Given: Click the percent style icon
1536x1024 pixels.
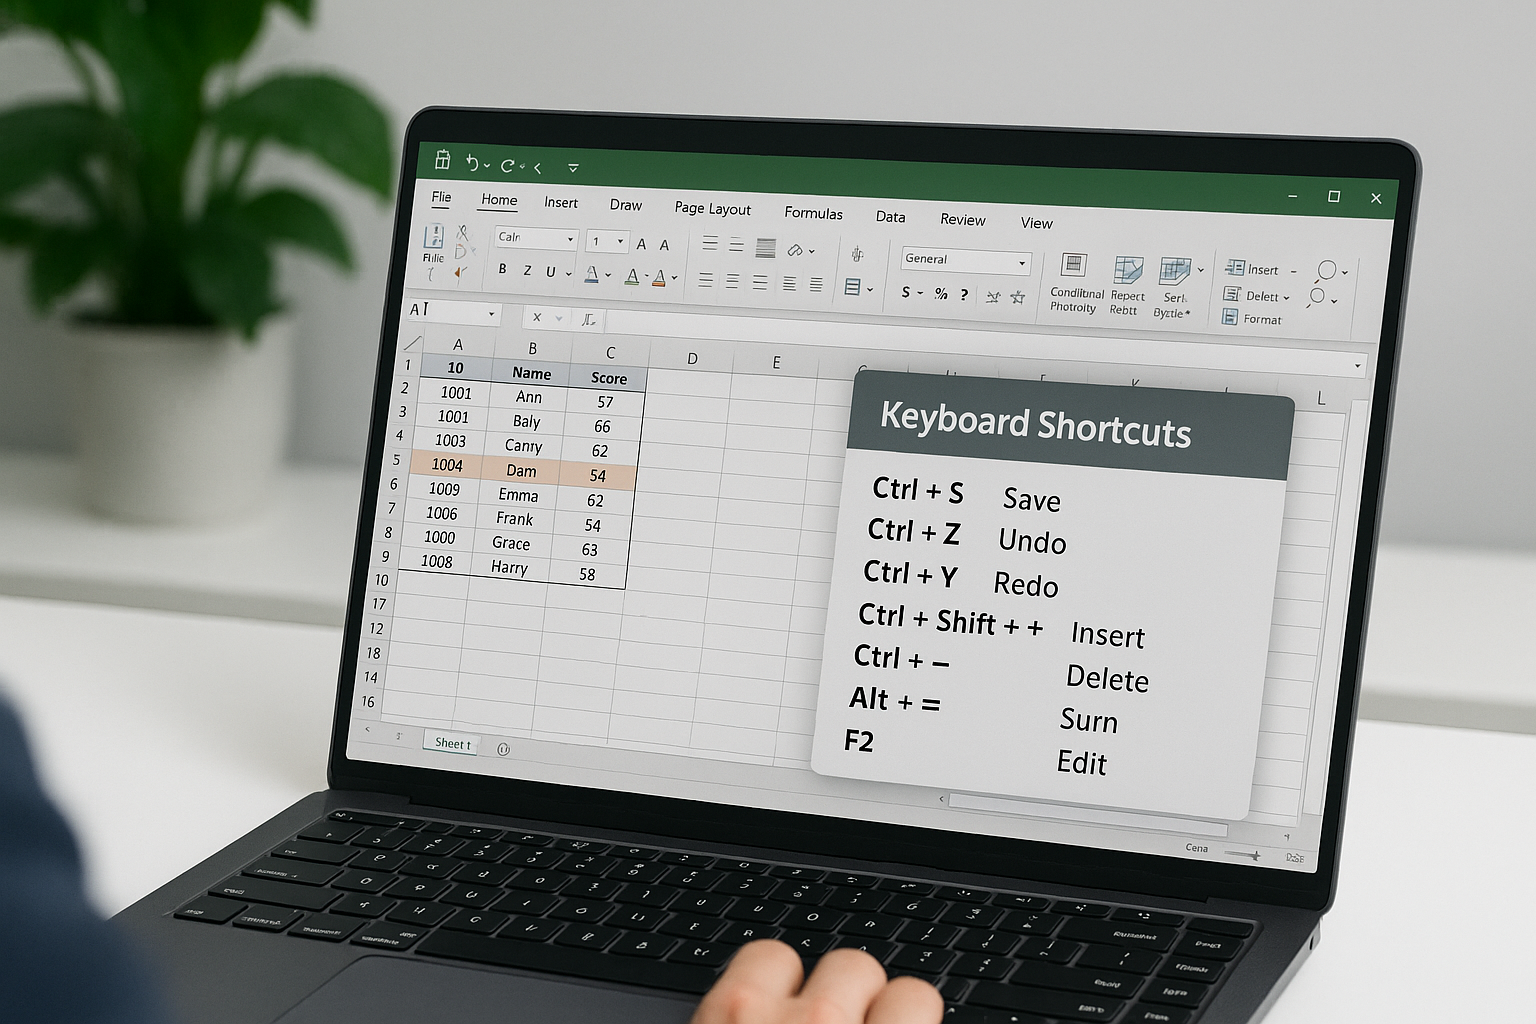Looking at the screenshot, I should tap(940, 292).
